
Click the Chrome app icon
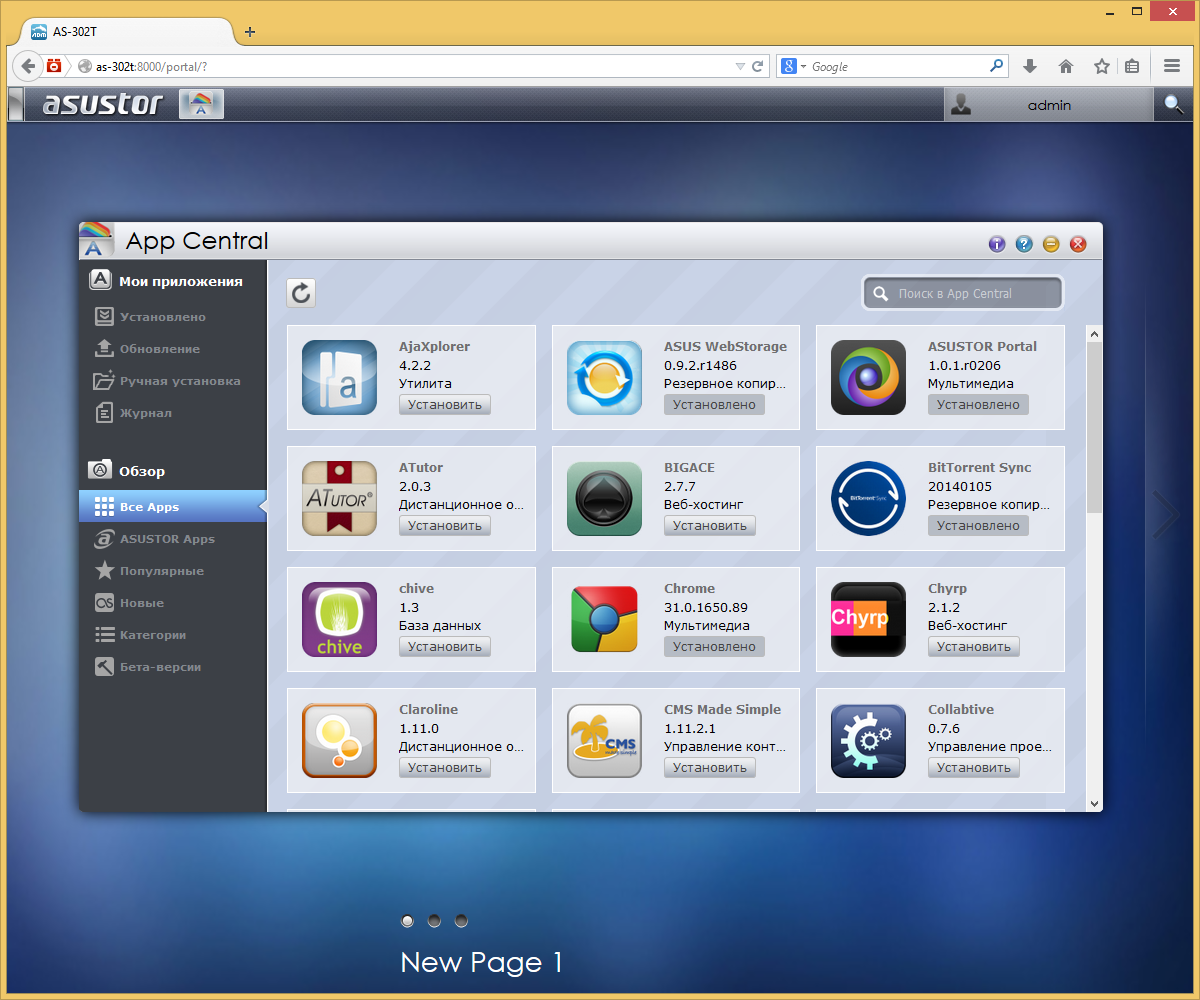604,619
